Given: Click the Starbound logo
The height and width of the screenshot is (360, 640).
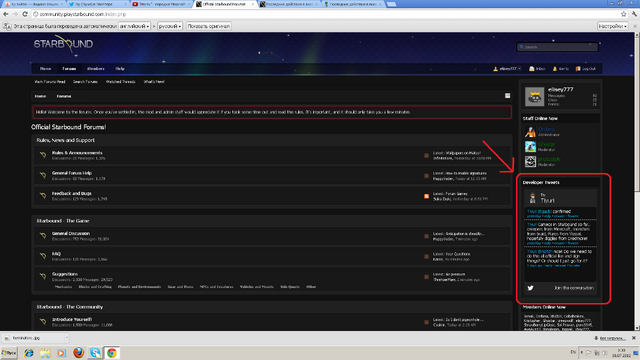Looking at the screenshot, I should [x=63, y=44].
